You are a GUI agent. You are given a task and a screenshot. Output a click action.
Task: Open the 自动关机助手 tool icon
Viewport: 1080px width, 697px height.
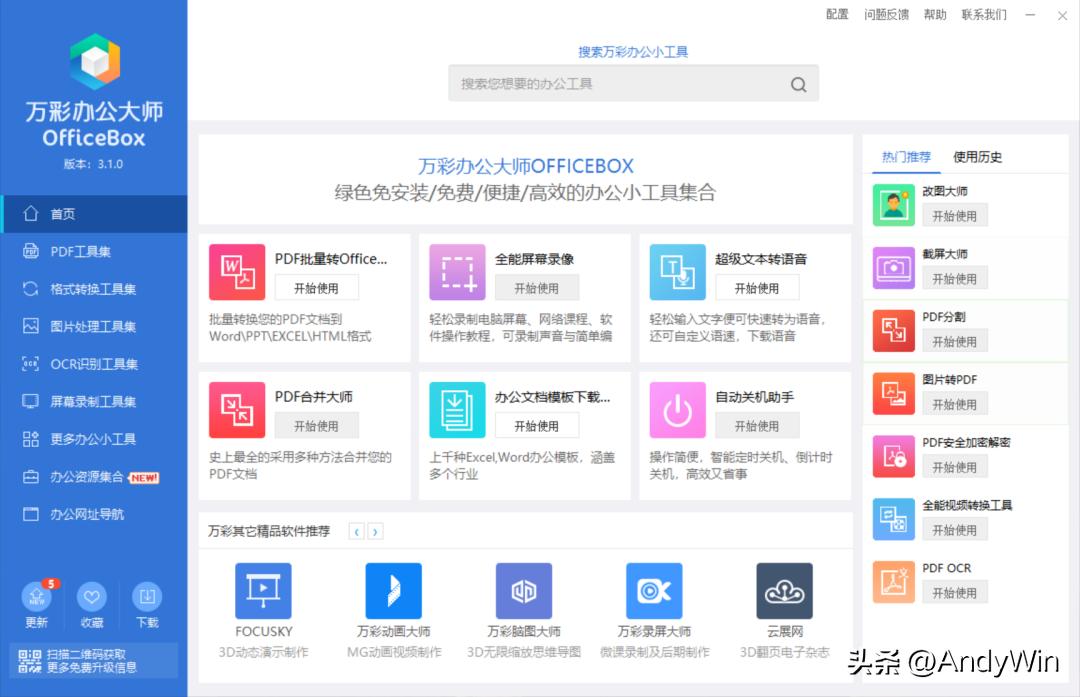coord(677,409)
